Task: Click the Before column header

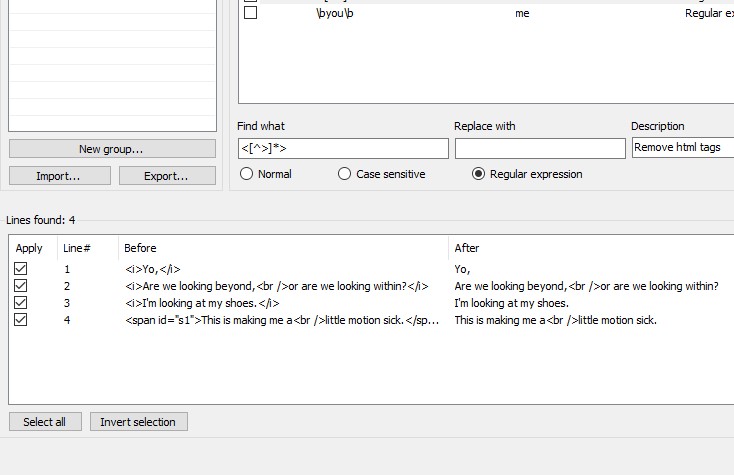Action: [140, 248]
